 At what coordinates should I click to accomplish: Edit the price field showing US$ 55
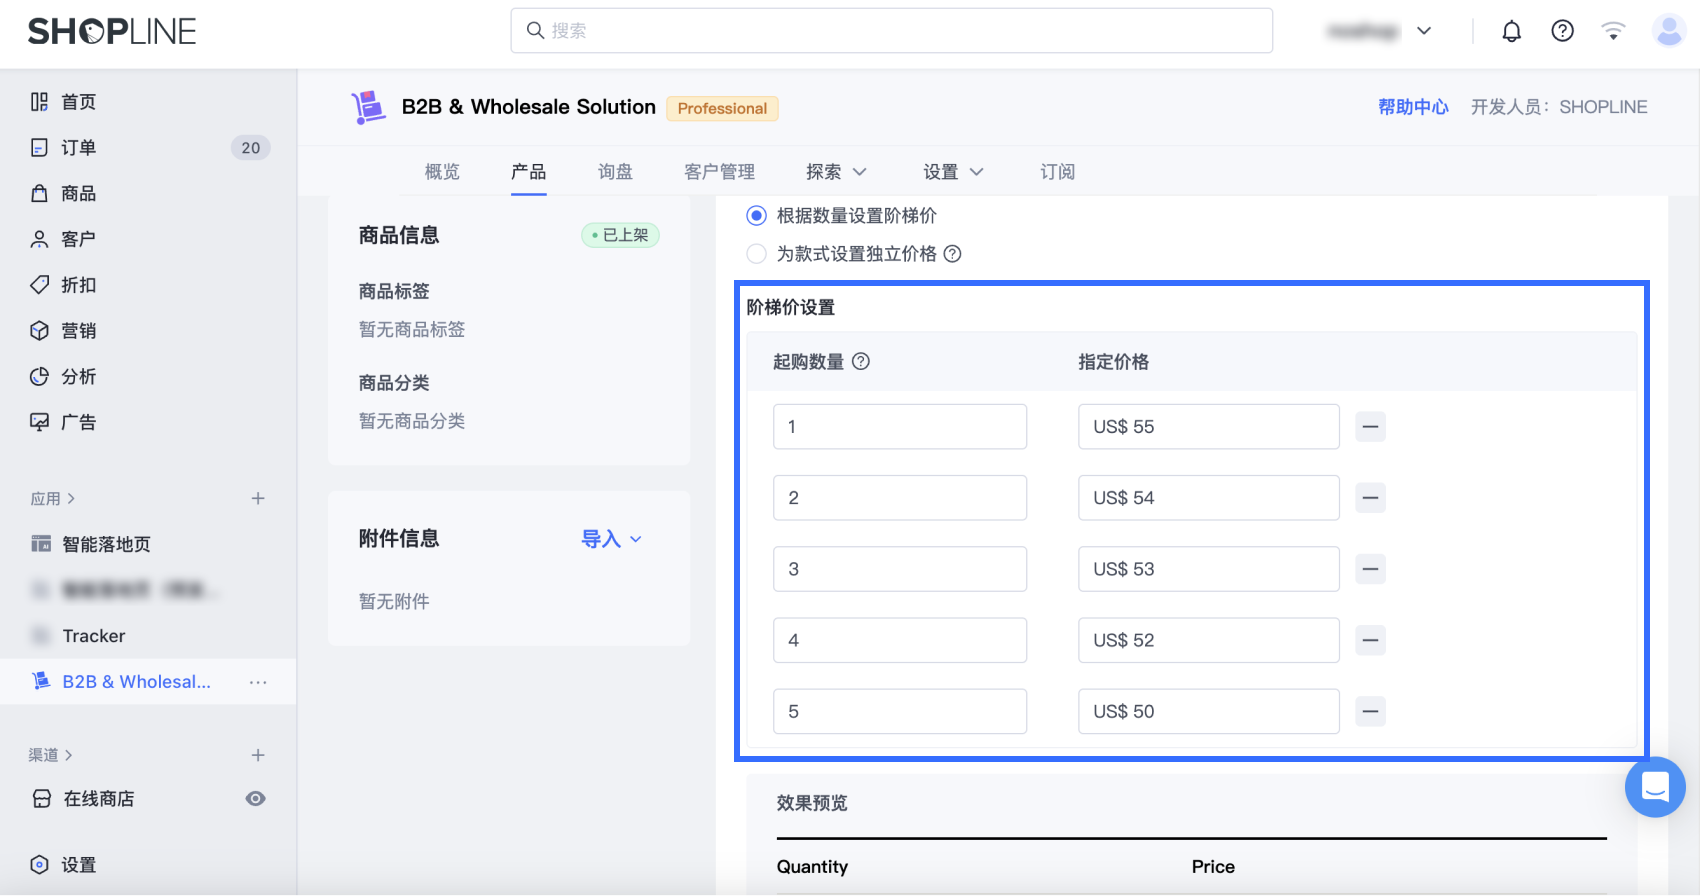[1209, 427]
